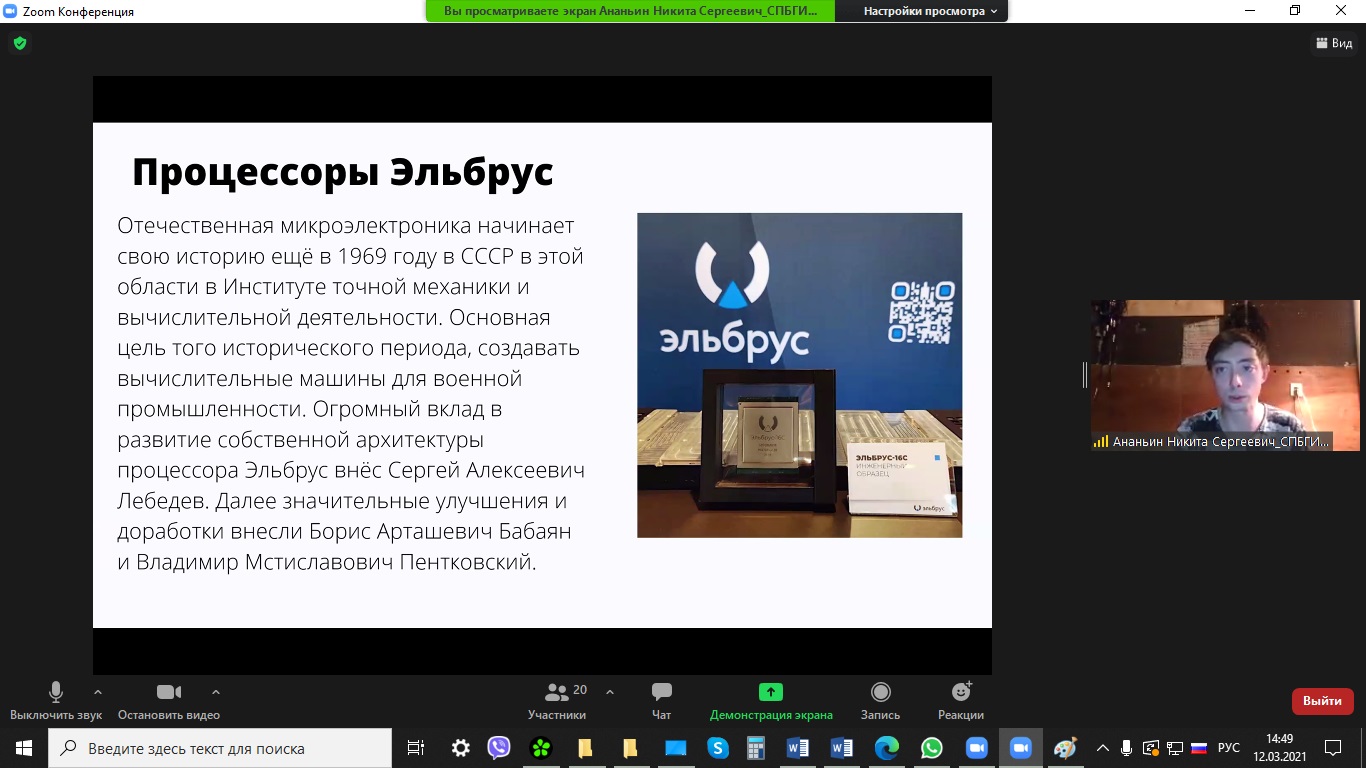
Task: Open the second File Explorer folder on the taskbar
Action: (630, 748)
